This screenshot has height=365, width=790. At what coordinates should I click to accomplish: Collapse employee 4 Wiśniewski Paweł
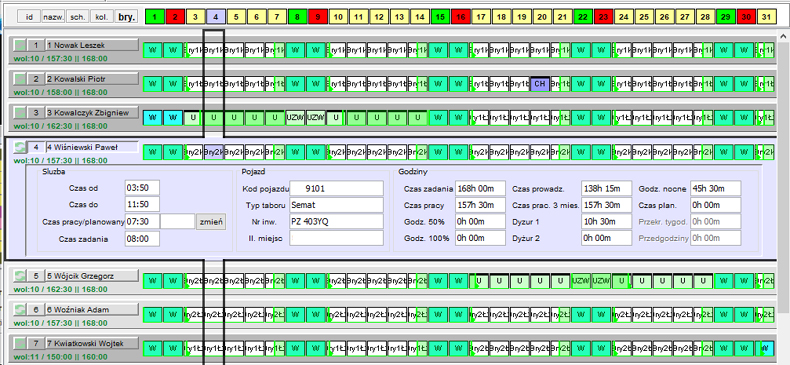(x=92, y=147)
